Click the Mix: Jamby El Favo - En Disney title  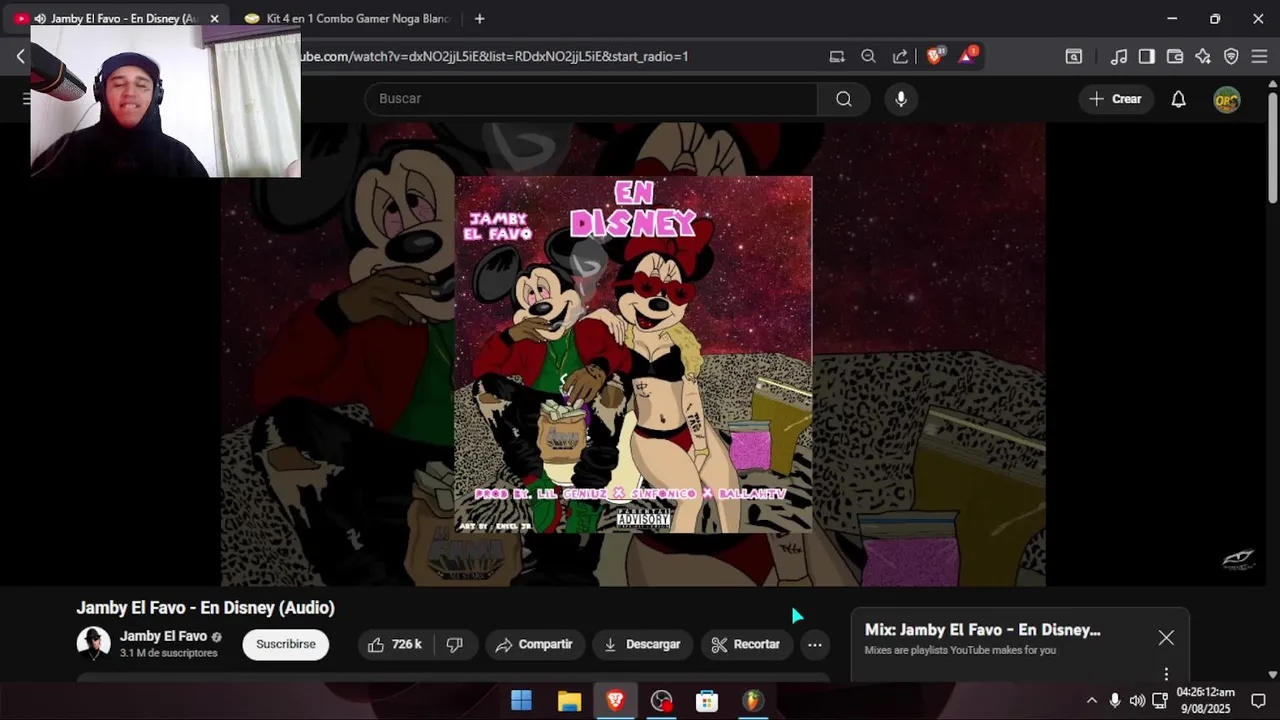pyautogui.click(x=983, y=630)
